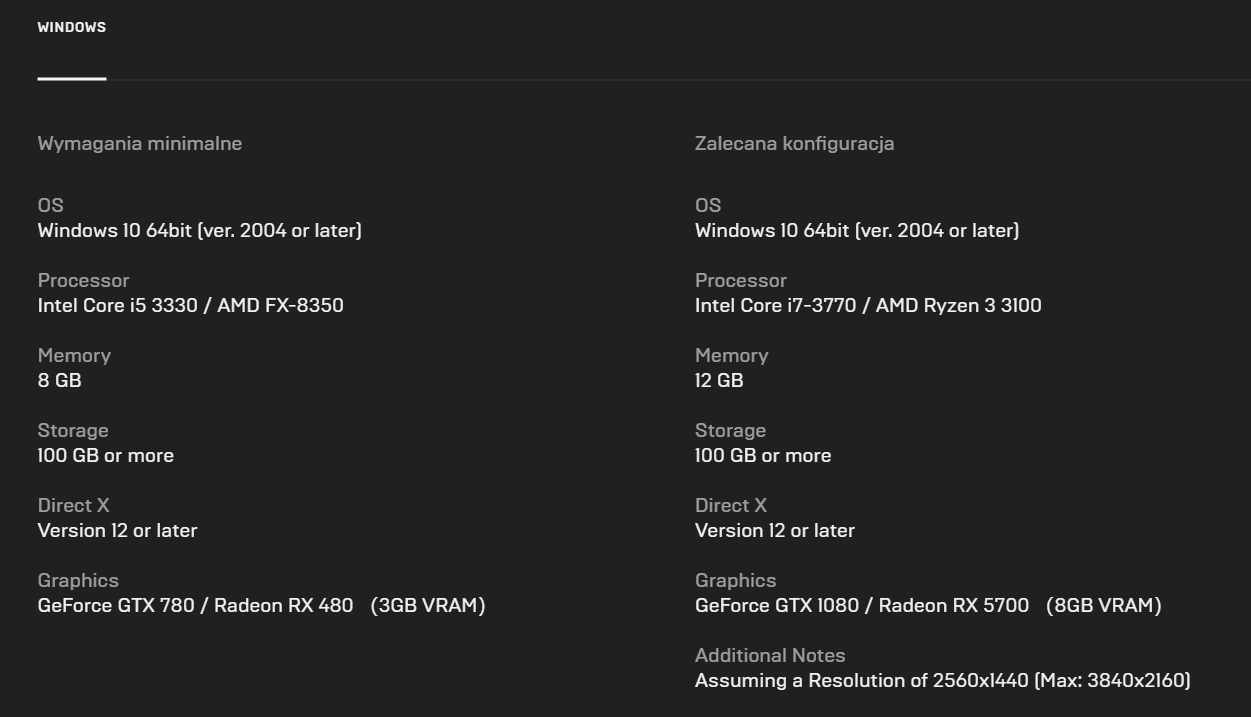Image resolution: width=1251 pixels, height=717 pixels.
Task: Click Version 12 or later under recommended Direct X
Action: (x=775, y=530)
